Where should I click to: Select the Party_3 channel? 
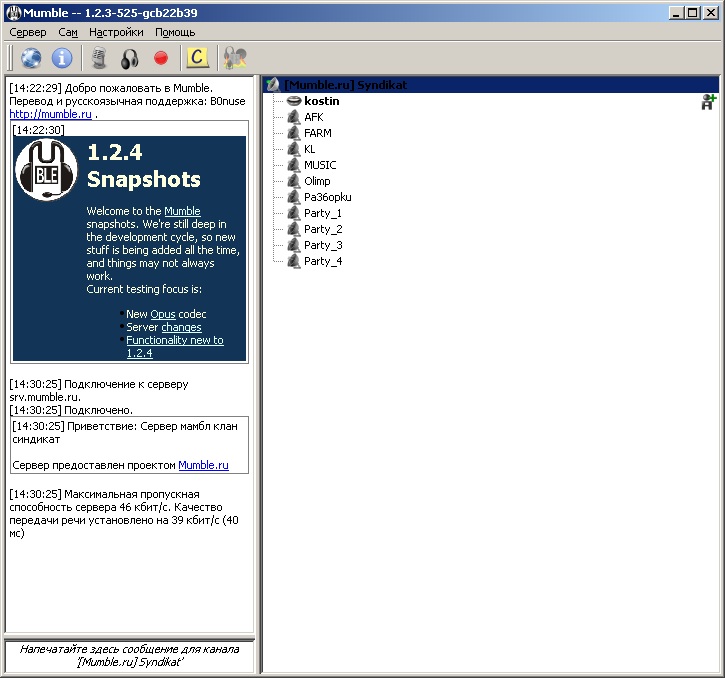point(323,245)
